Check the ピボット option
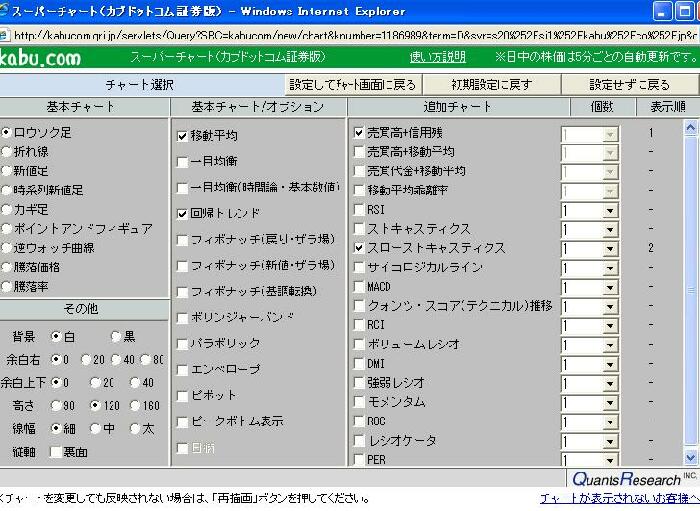 tap(182, 396)
